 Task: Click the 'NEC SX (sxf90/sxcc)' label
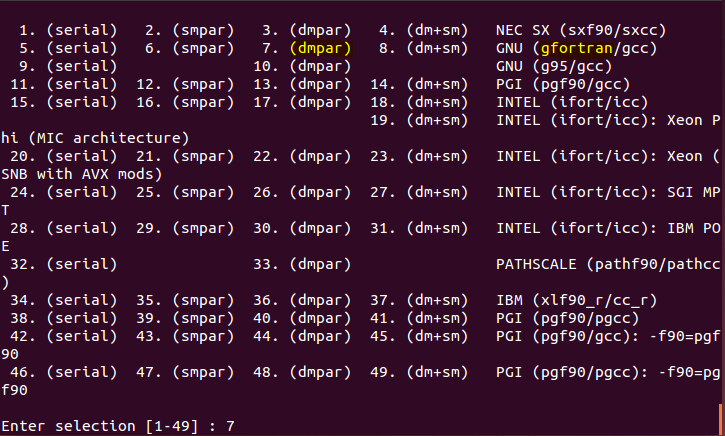point(581,31)
